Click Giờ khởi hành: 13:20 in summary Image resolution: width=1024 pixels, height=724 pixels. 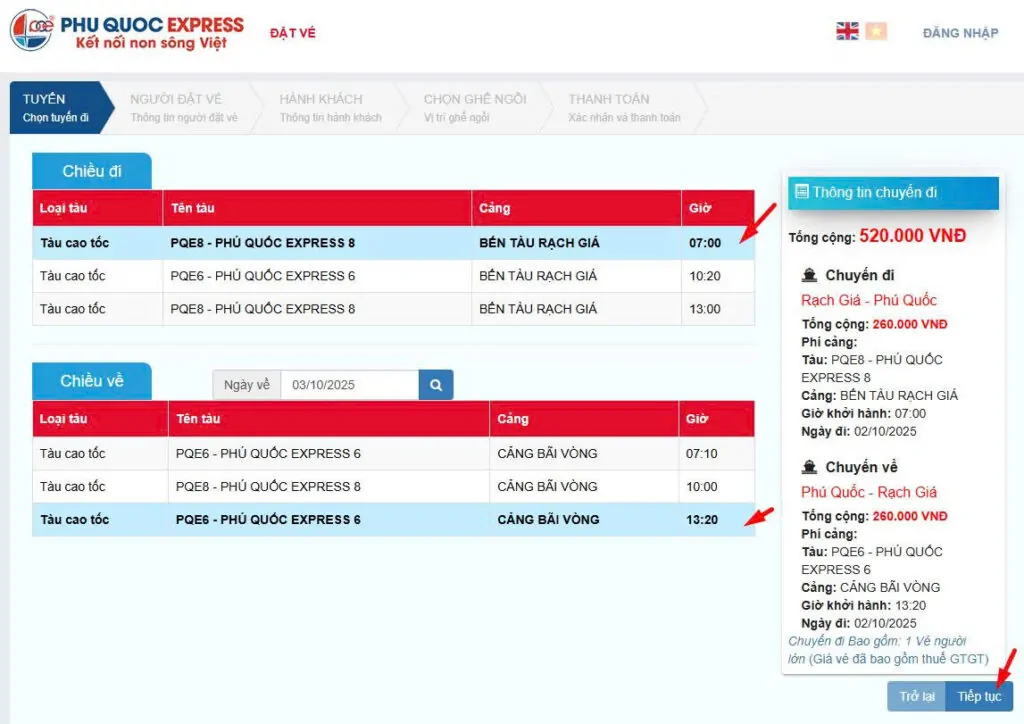(863, 605)
